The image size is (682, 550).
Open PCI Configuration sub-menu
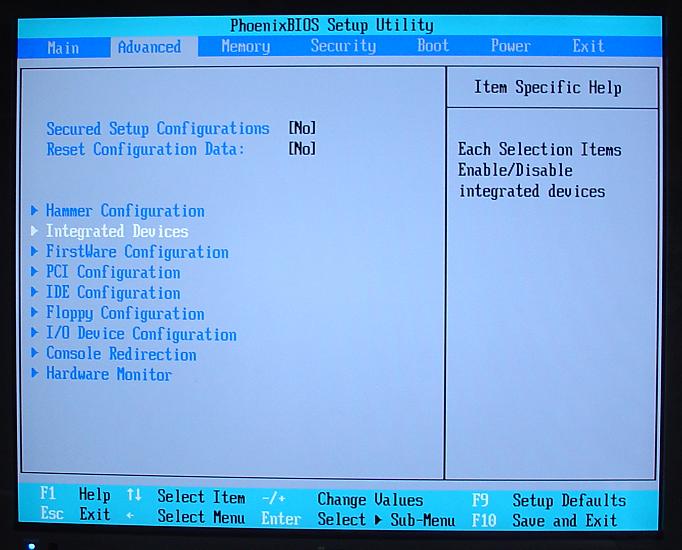[x=113, y=272]
